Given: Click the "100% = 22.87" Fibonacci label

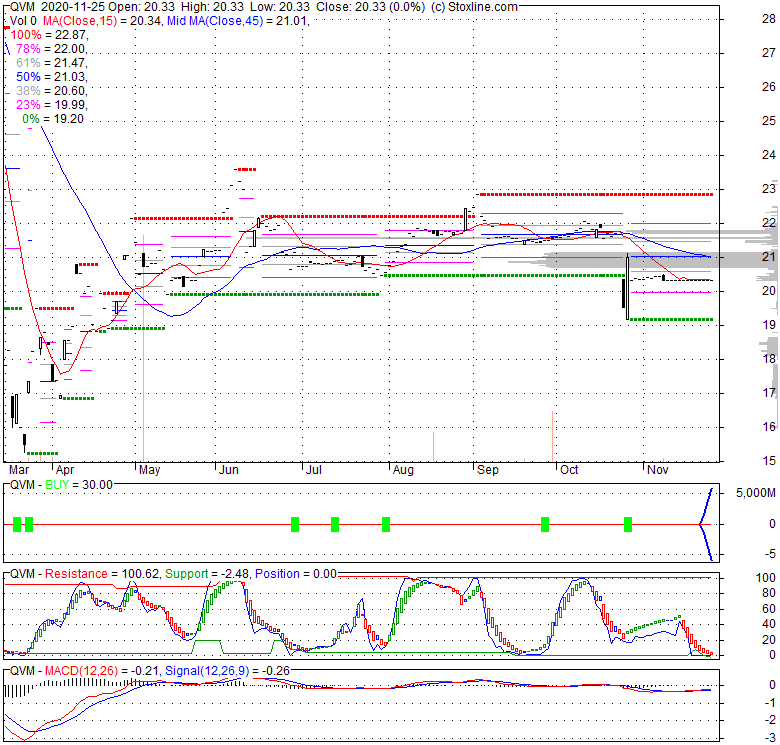Looking at the screenshot, I should (x=49, y=35).
